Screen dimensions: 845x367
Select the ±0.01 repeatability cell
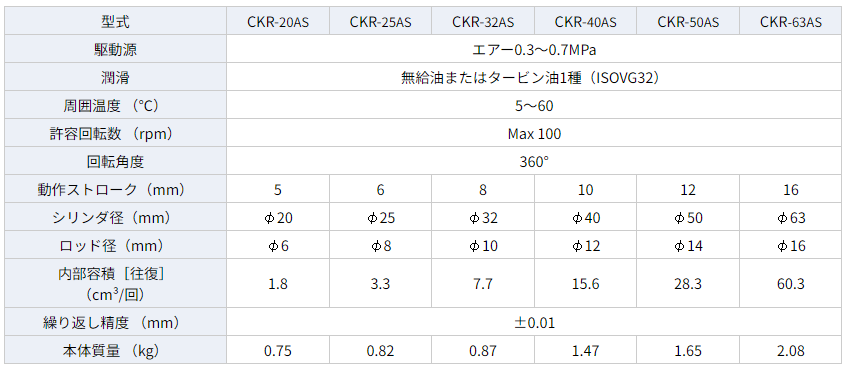pyautogui.click(x=534, y=323)
